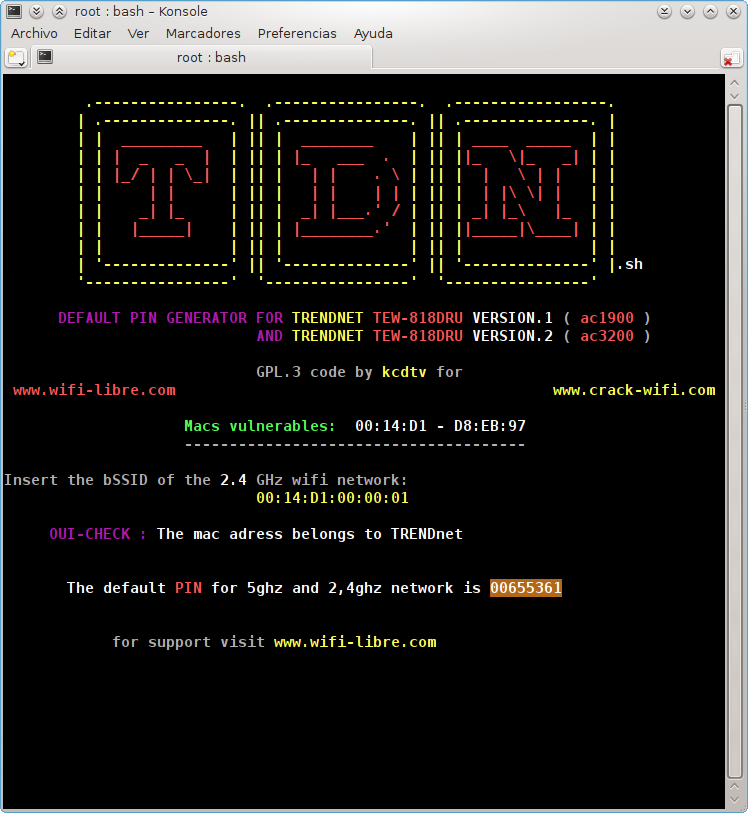
Task: Click the new tab icon
Action: 16,58
